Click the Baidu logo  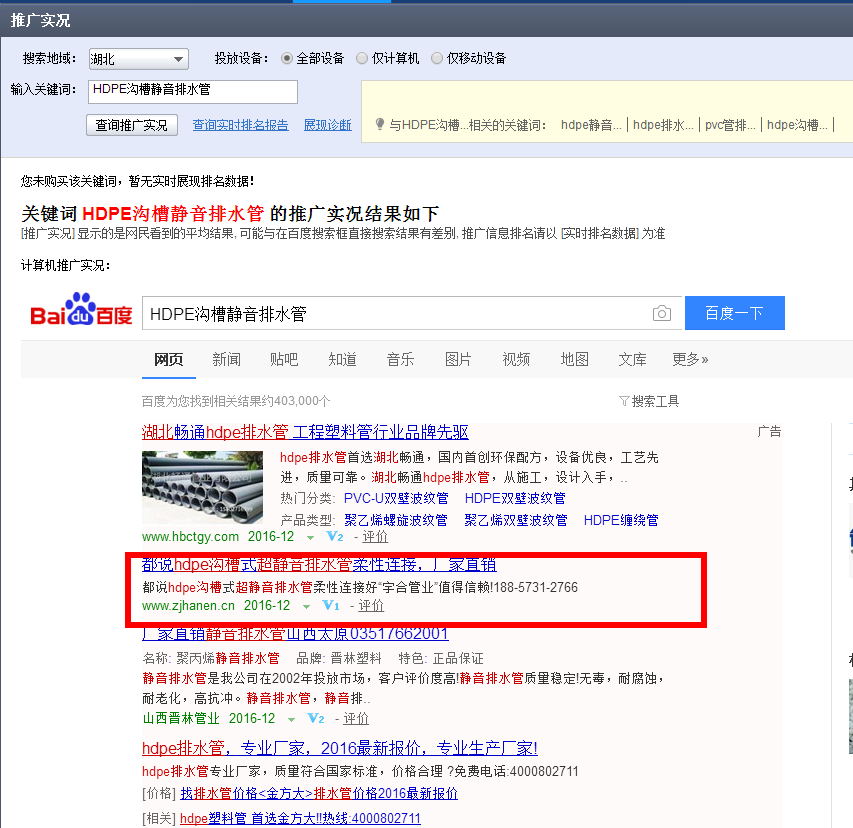82,310
